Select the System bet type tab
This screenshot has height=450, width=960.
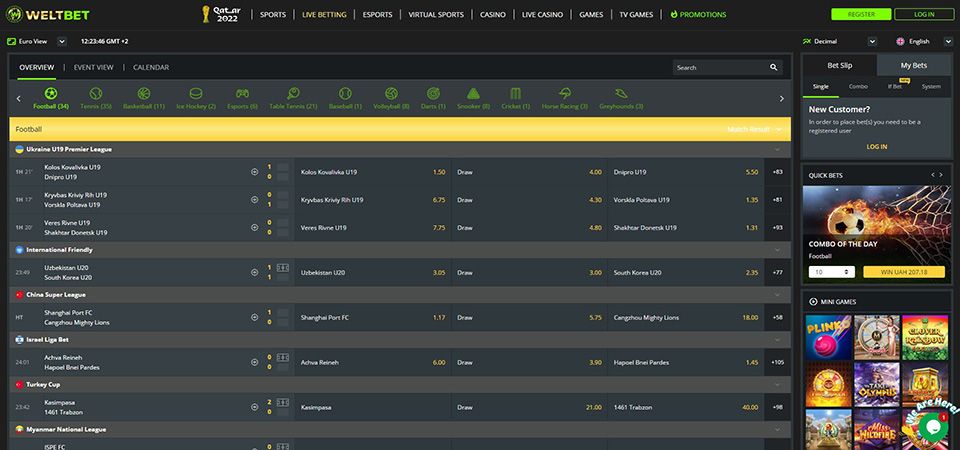[931, 86]
